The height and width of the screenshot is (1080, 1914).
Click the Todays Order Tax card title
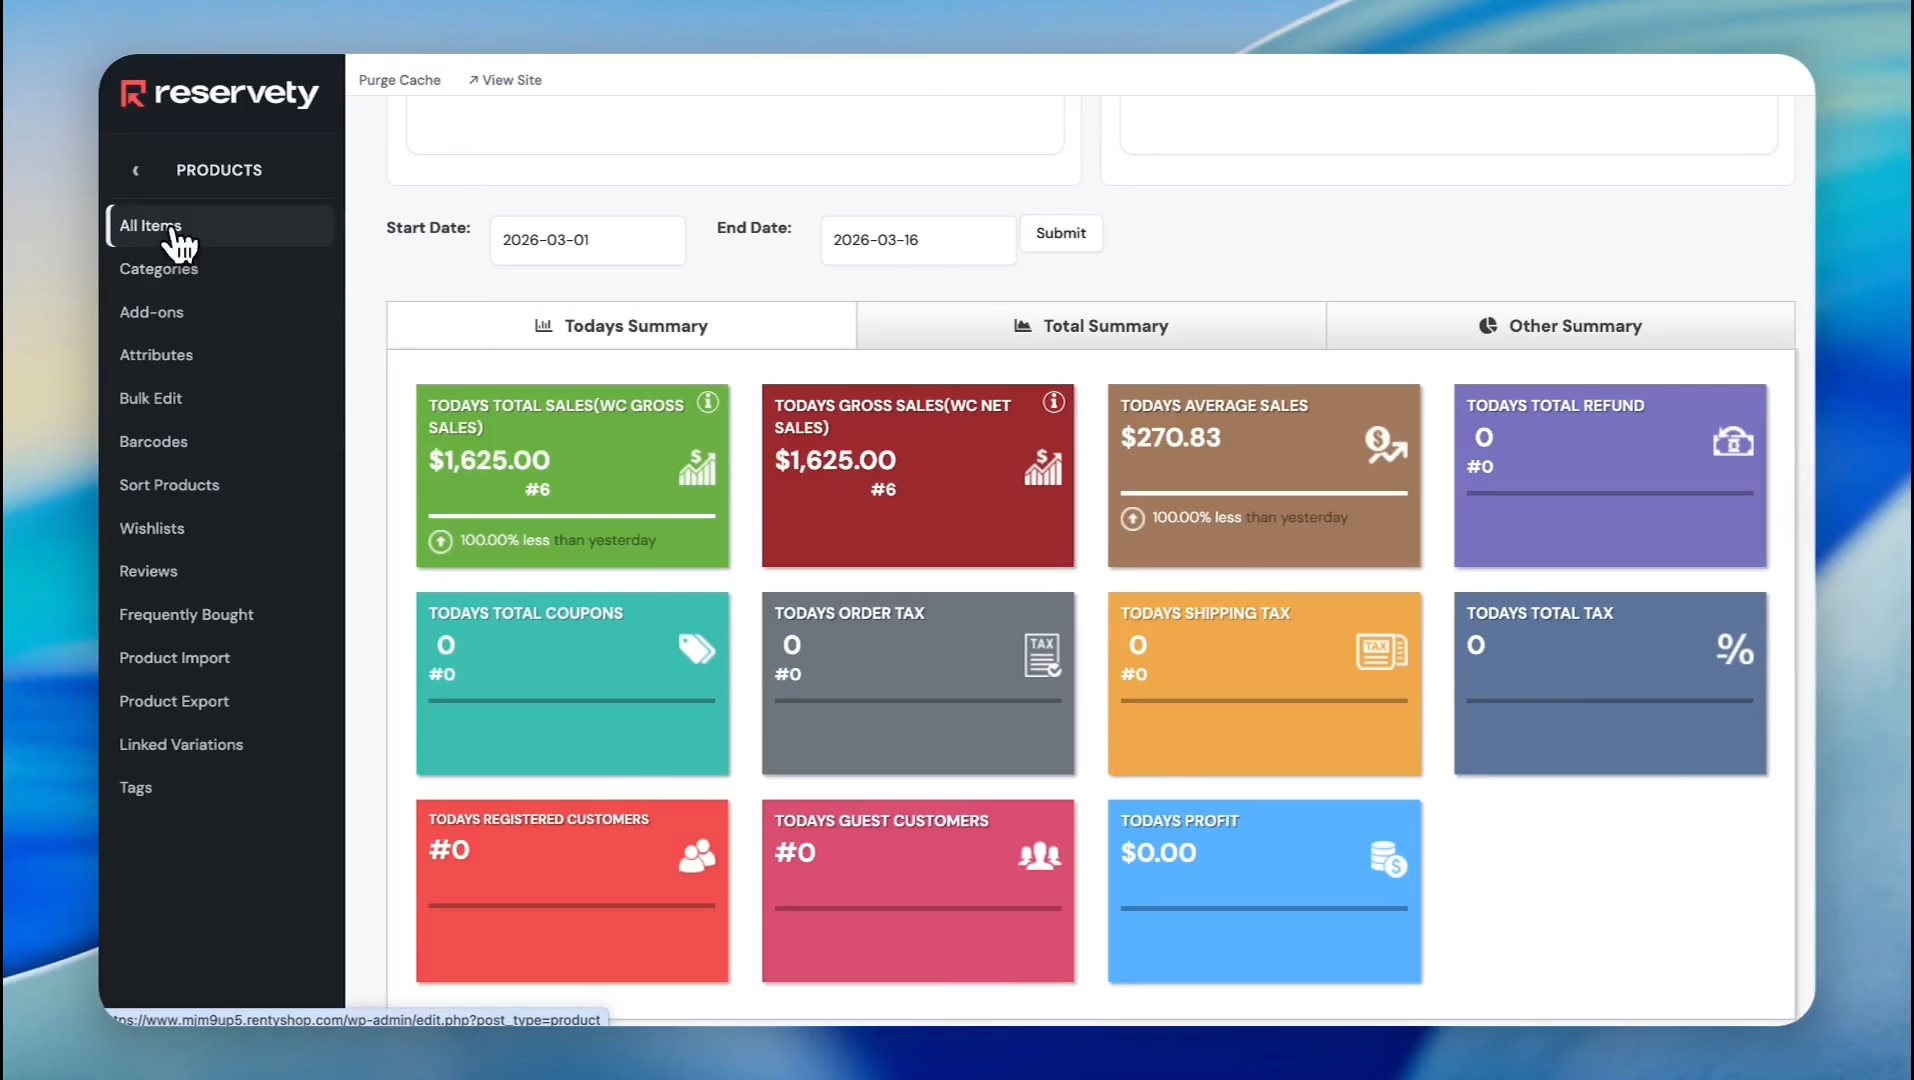pos(849,614)
